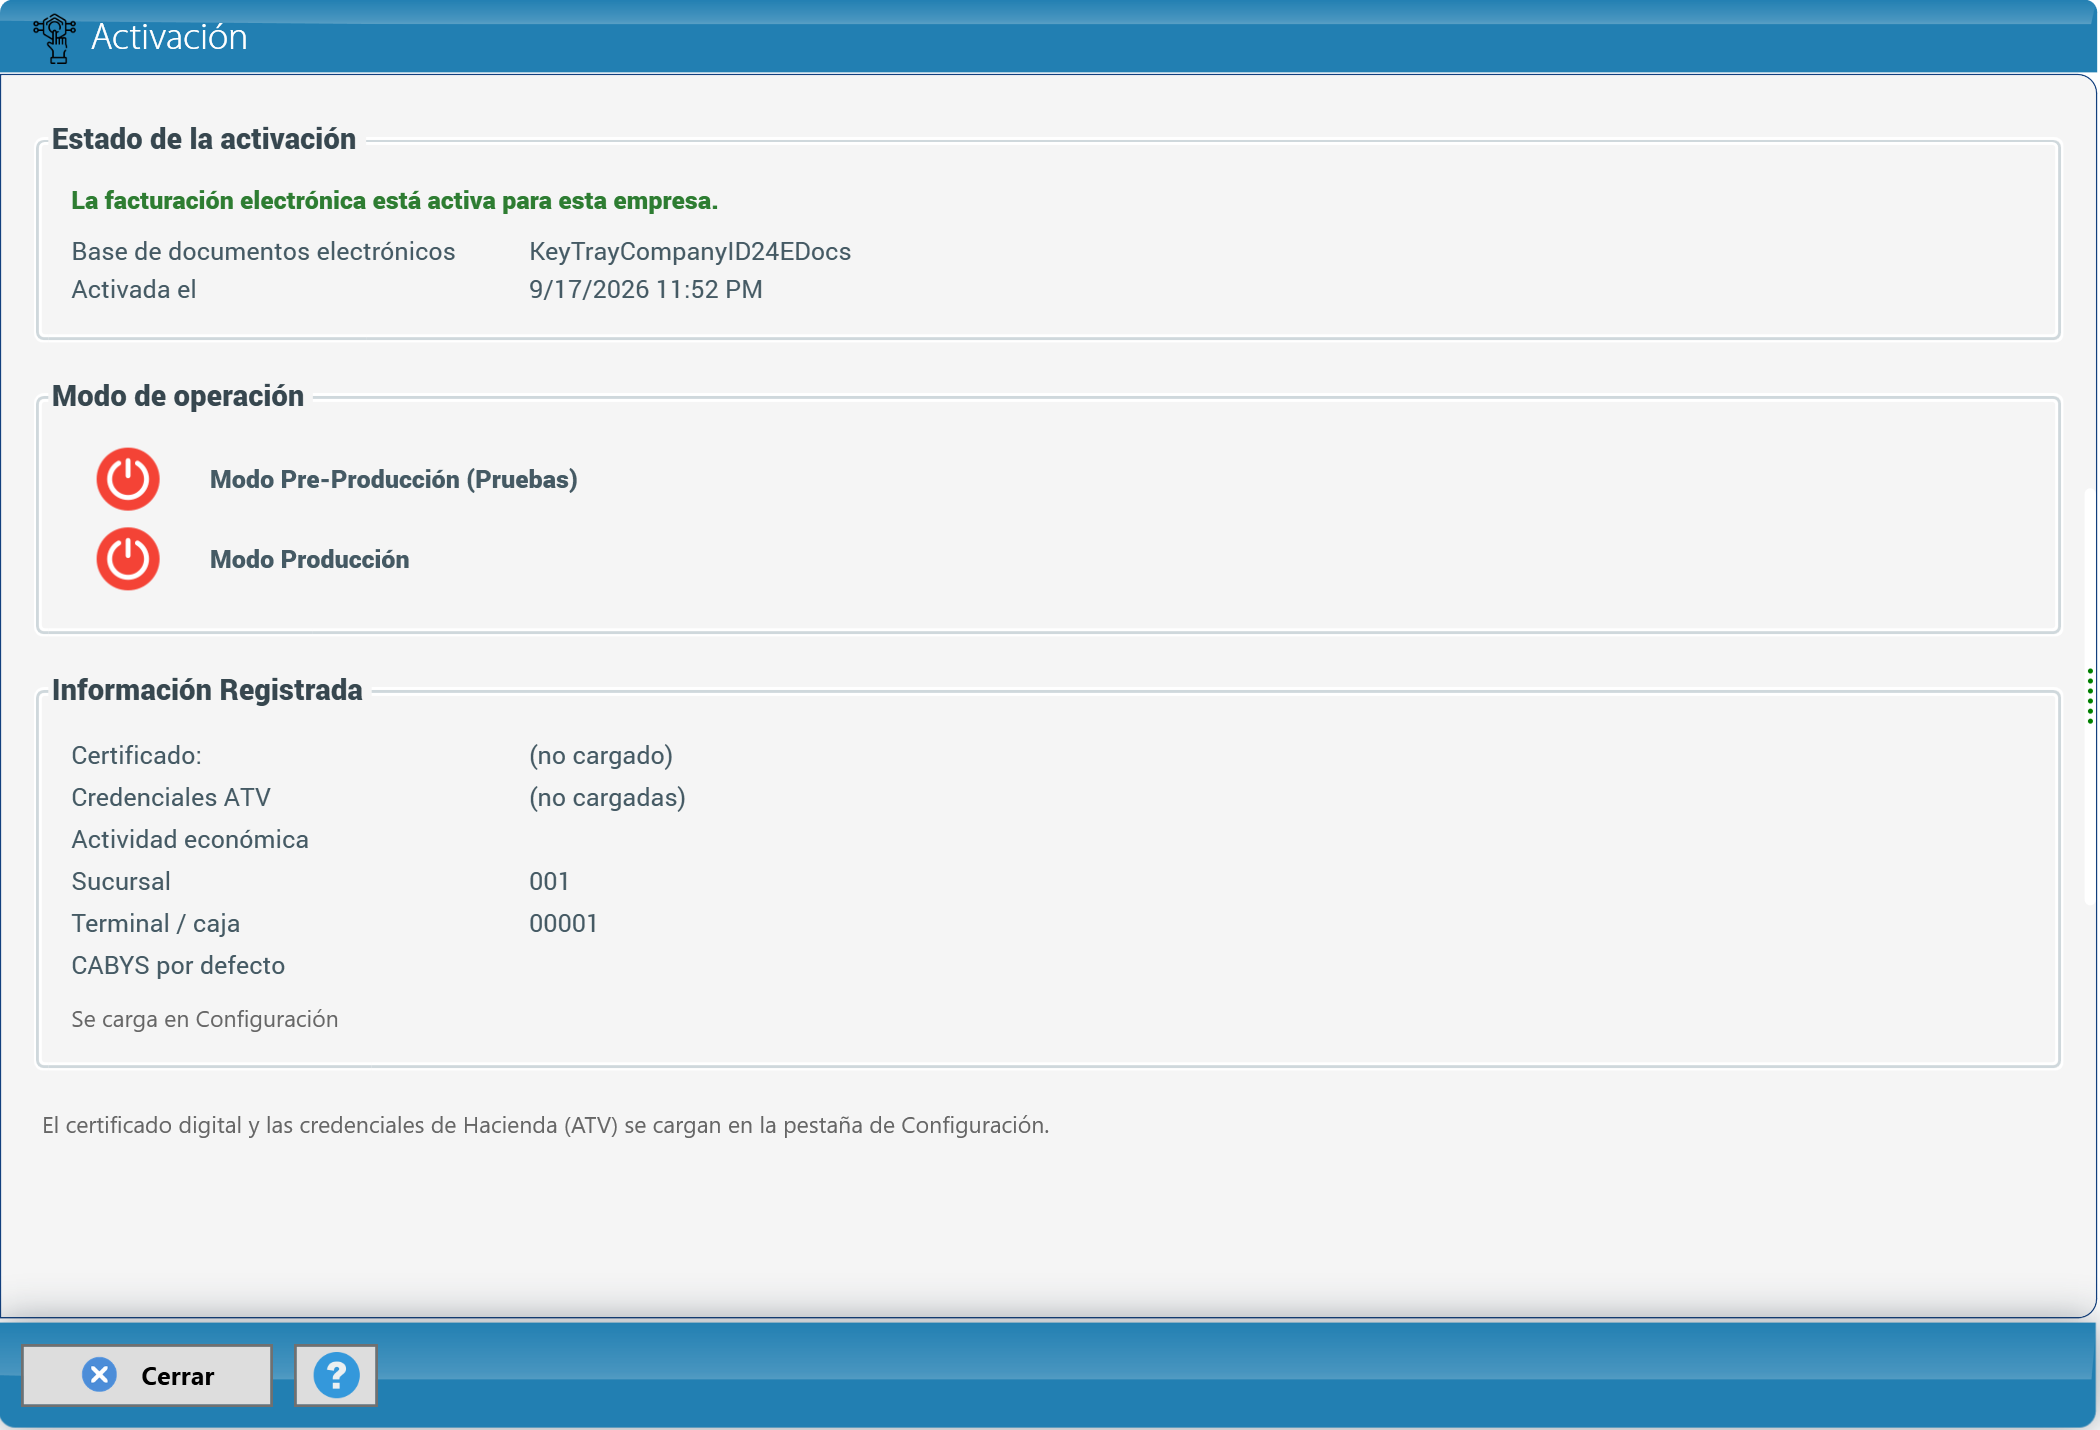Image resolution: width=2100 pixels, height=1430 pixels.
Task: Click the Terminal / caja value 00001
Action: 563,924
